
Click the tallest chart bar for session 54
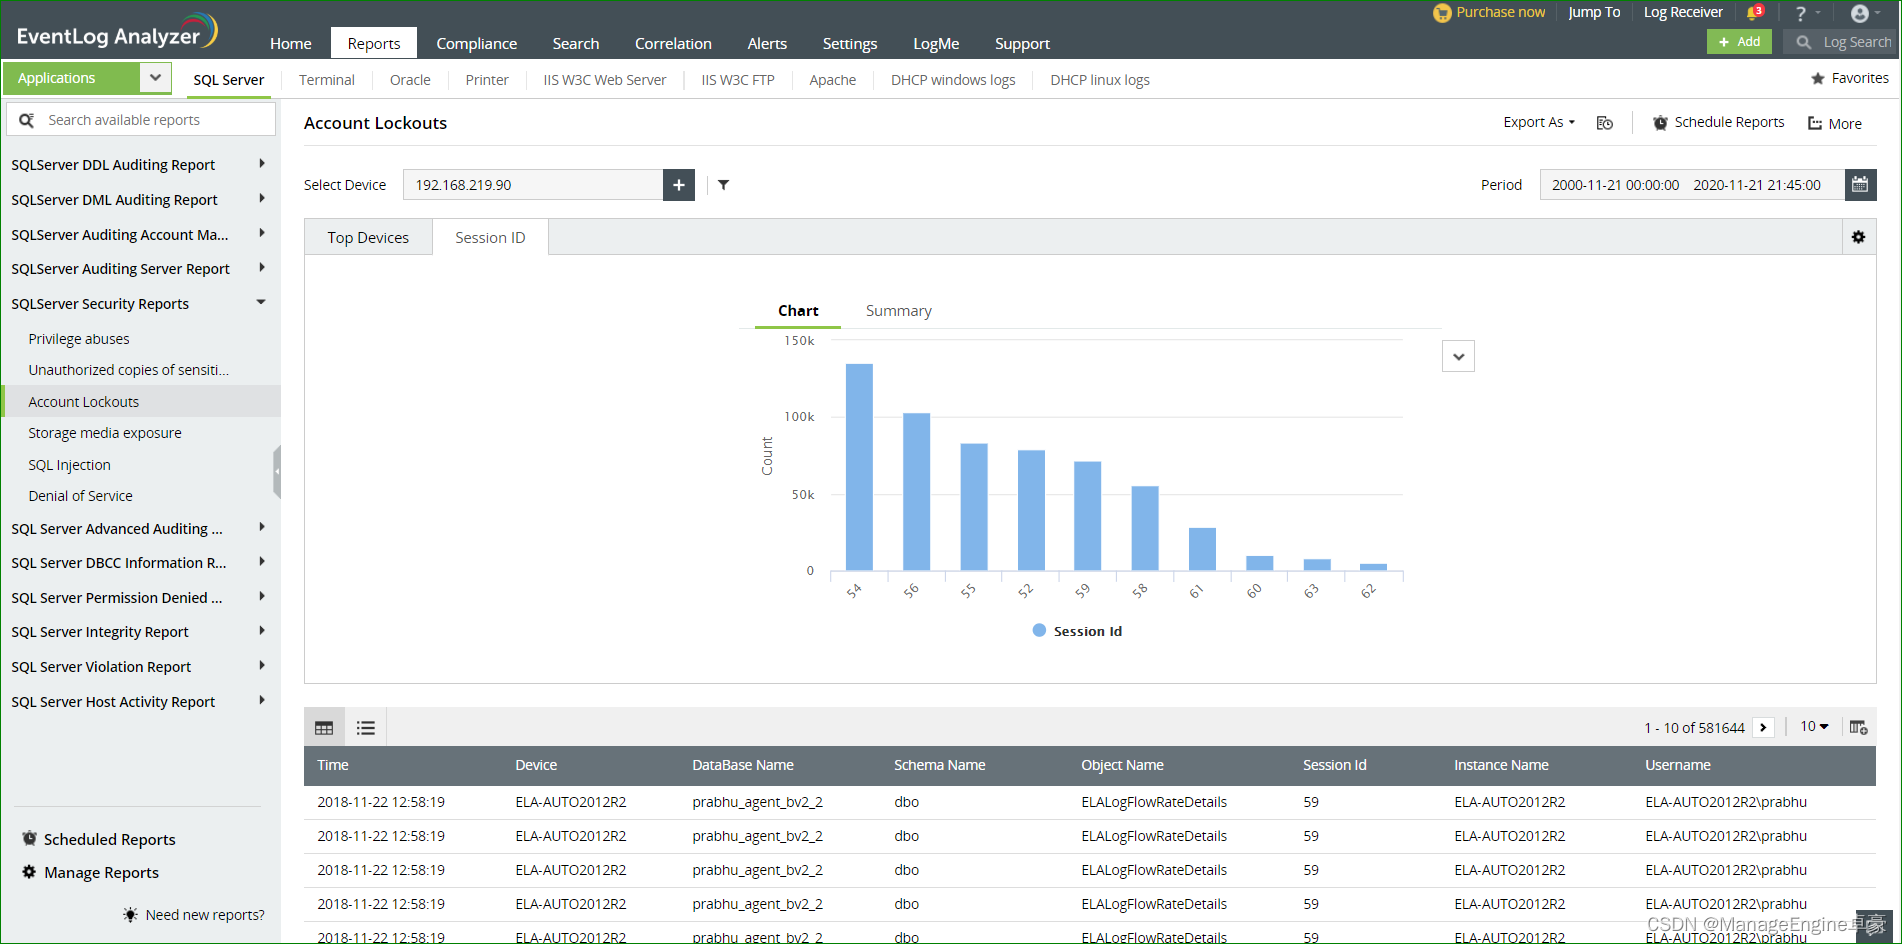coord(859,467)
